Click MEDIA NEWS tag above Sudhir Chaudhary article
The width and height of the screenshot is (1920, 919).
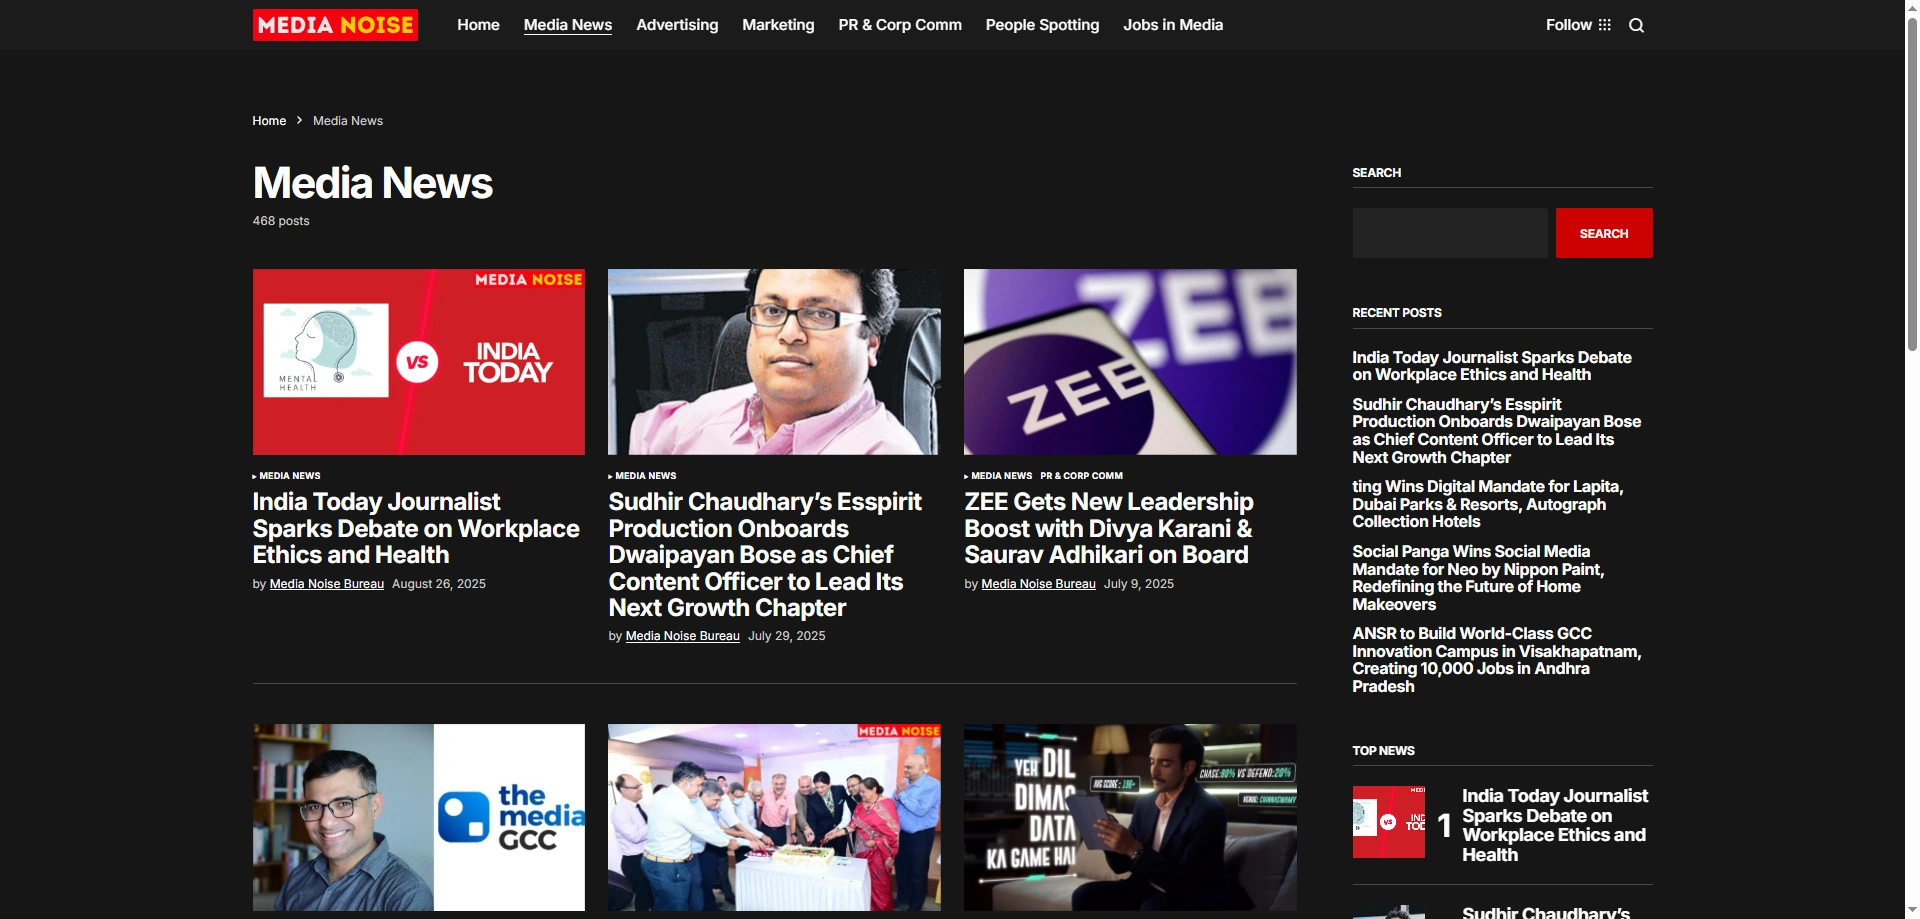coord(646,476)
